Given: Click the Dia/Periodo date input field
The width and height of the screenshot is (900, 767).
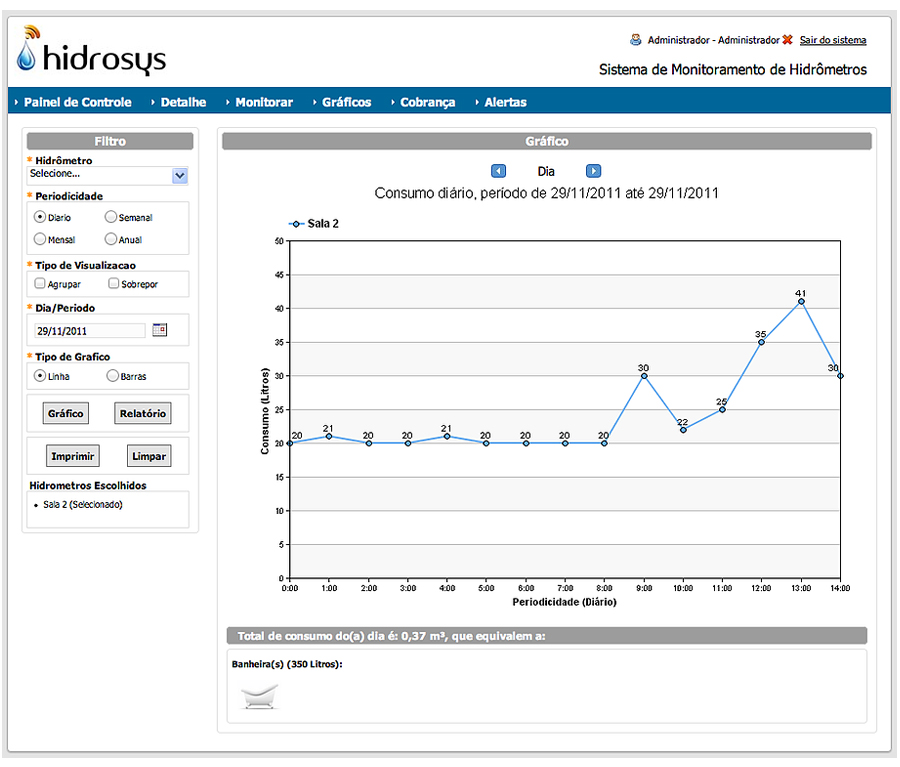Looking at the screenshot, I should [x=90, y=331].
